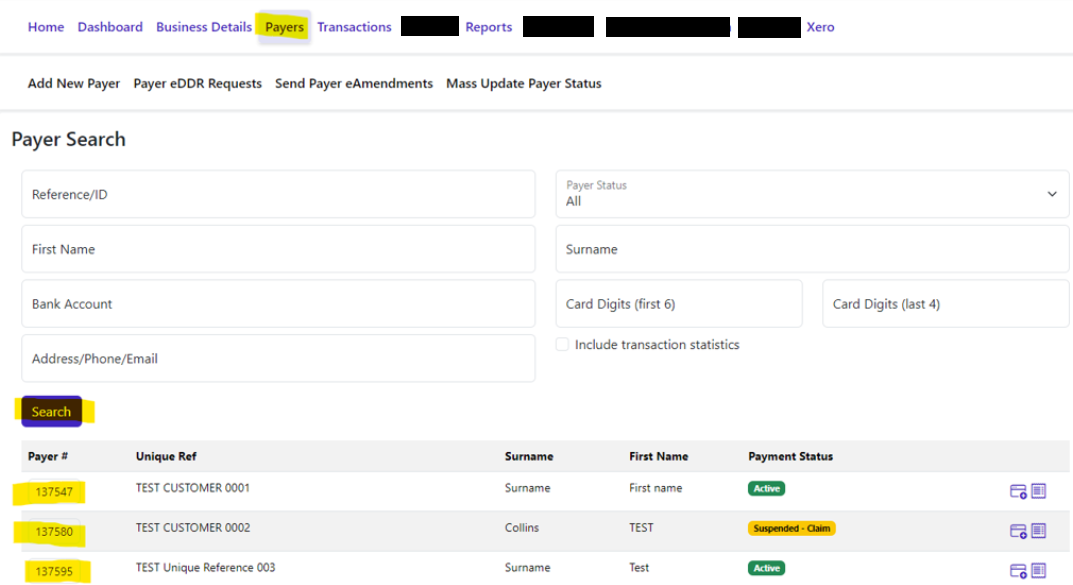Open transaction list icon for payer 137547
The width and height of the screenshot is (1073, 585).
[x=1038, y=491]
